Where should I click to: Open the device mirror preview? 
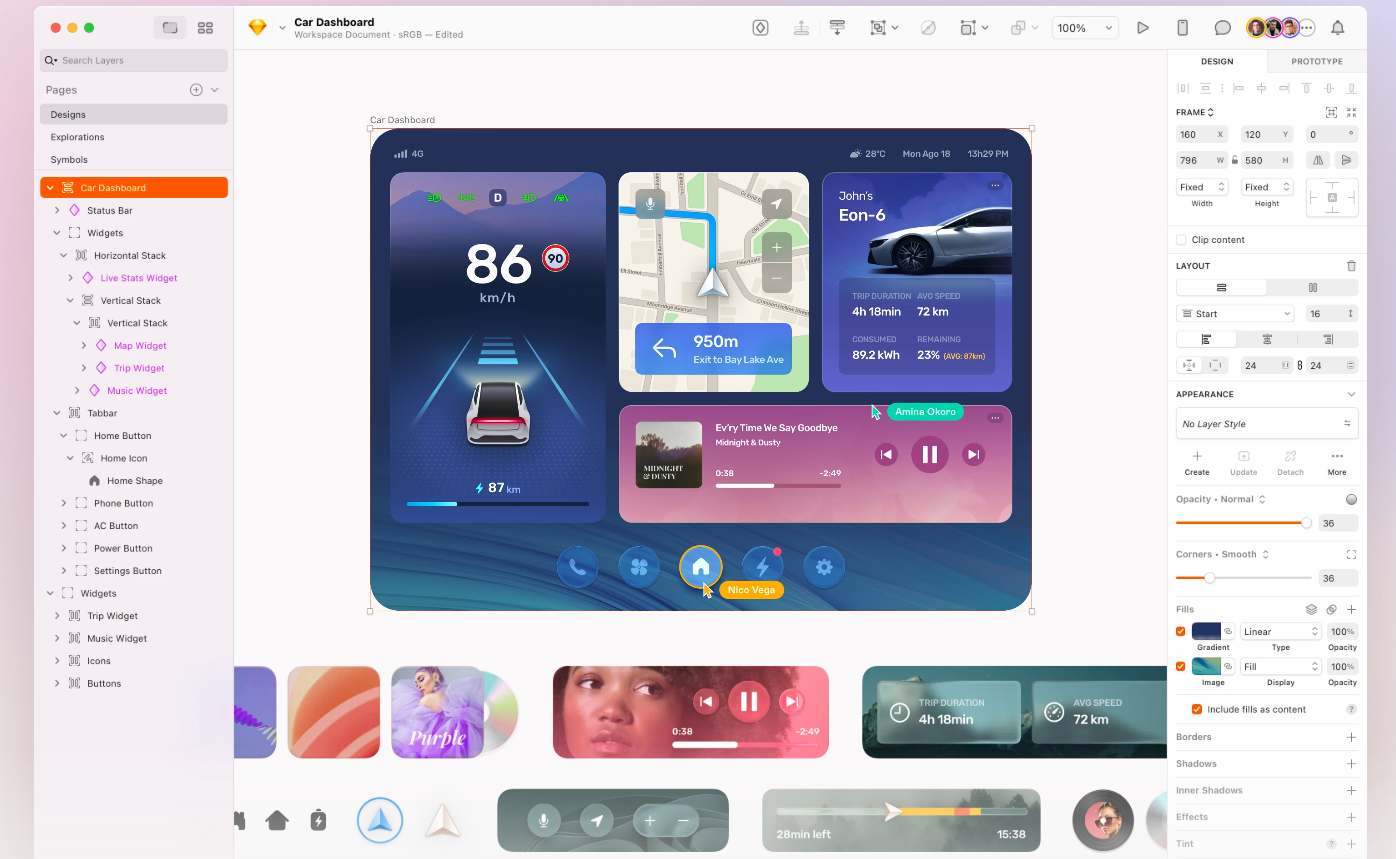click(1182, 28)
